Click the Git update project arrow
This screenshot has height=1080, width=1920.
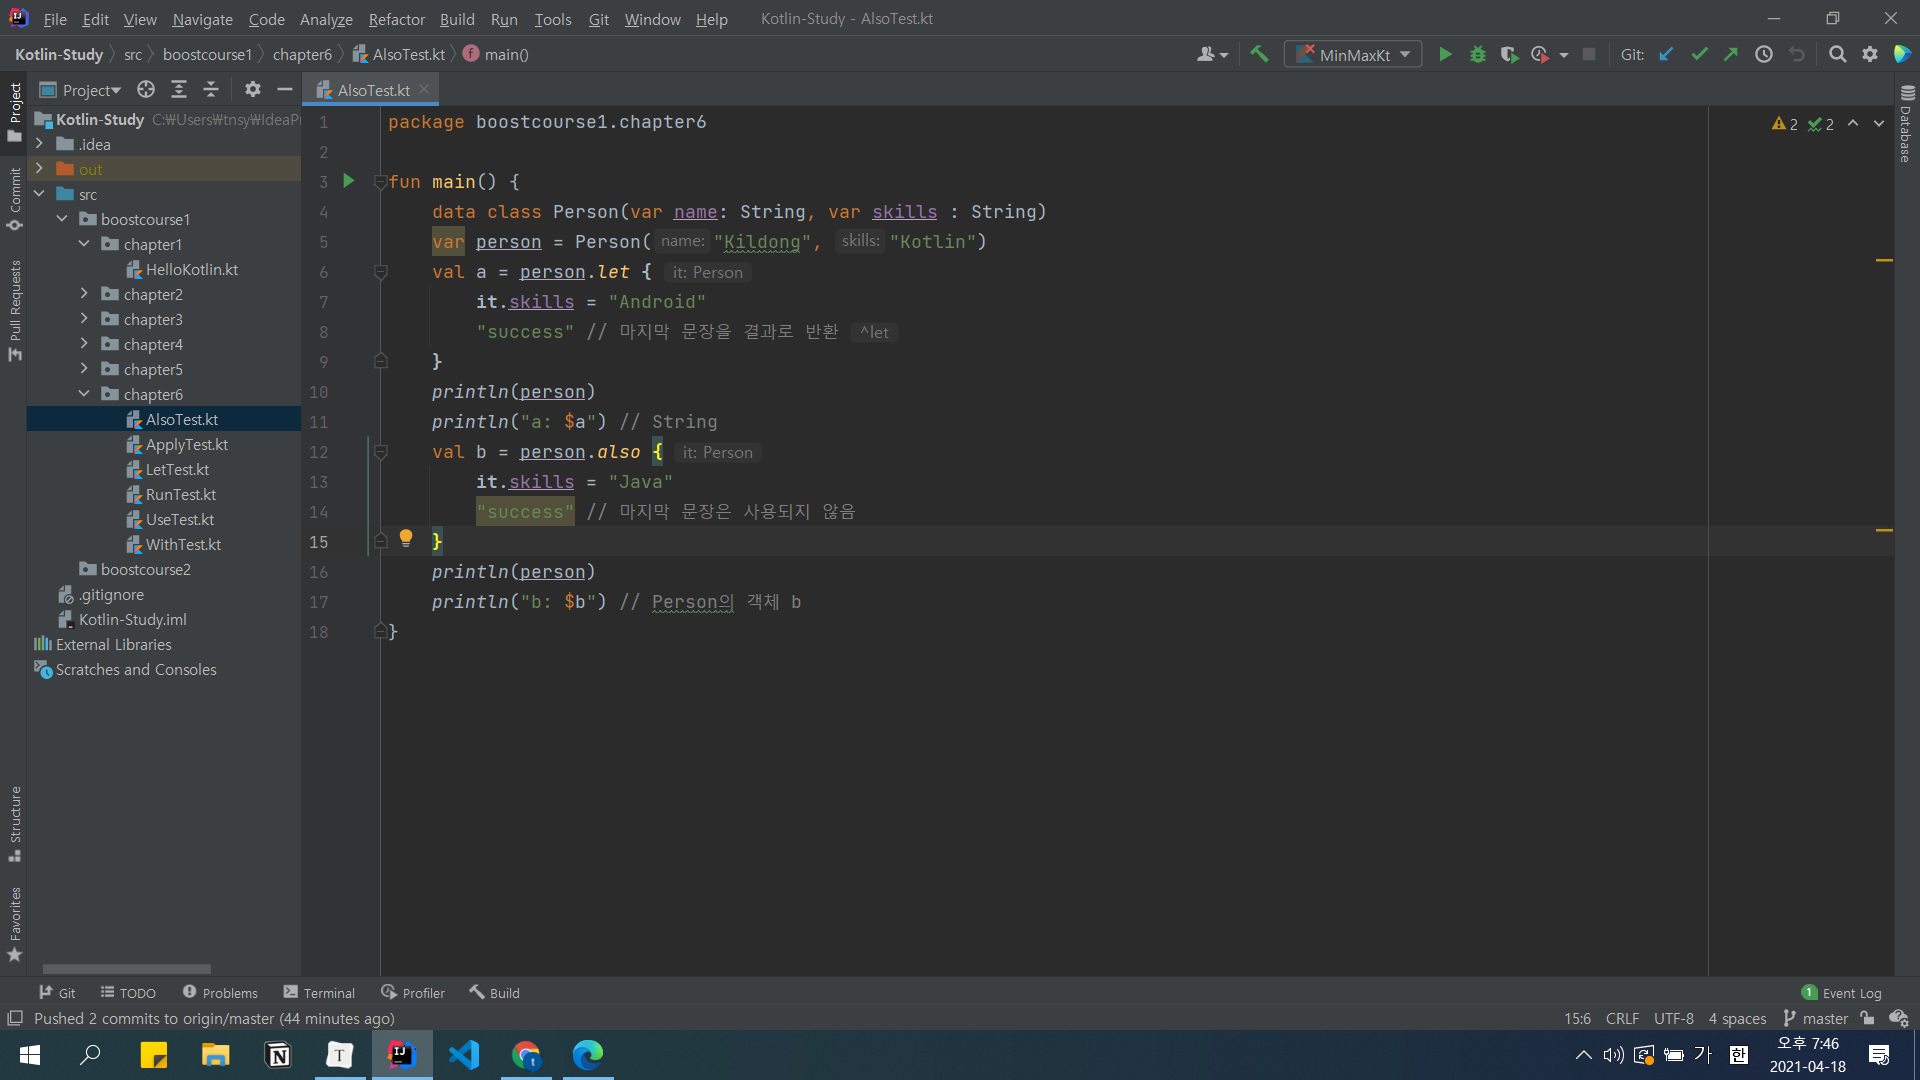(1666, 55)
